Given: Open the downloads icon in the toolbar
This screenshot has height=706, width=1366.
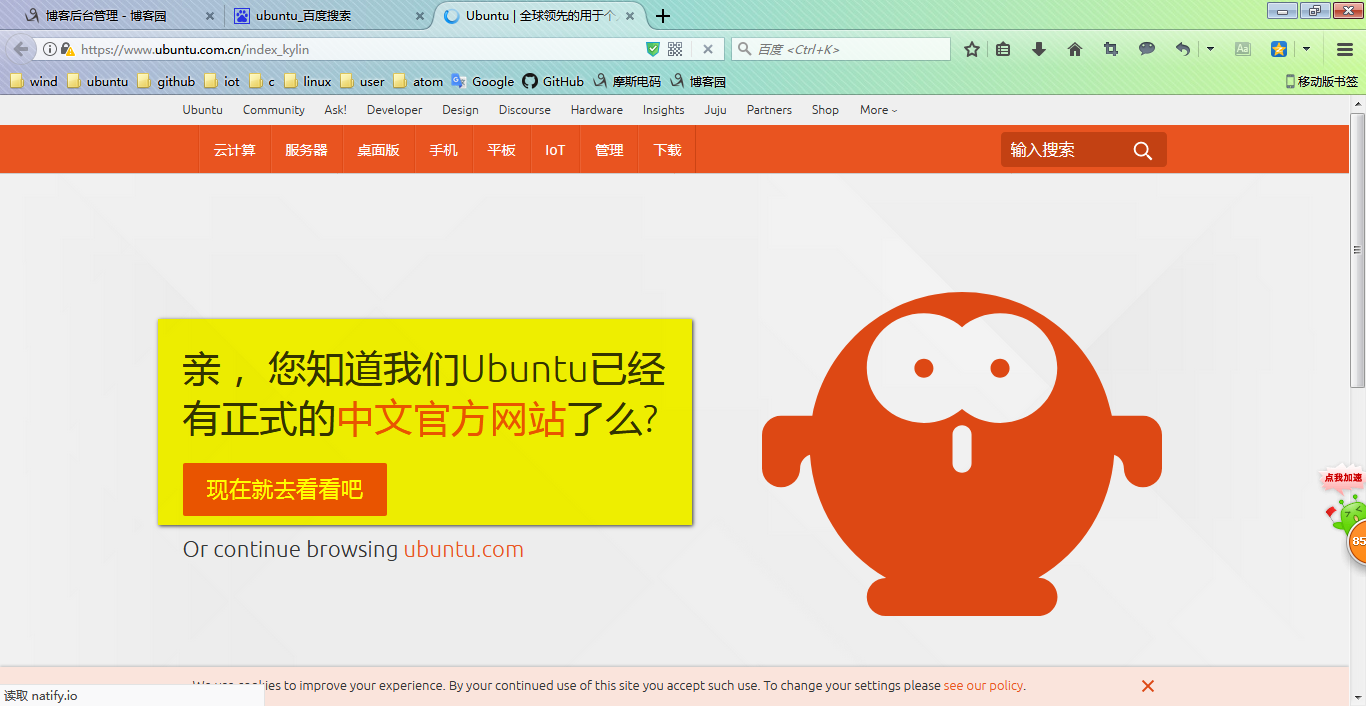Looking at the screenshot, I should [1038, 48].
